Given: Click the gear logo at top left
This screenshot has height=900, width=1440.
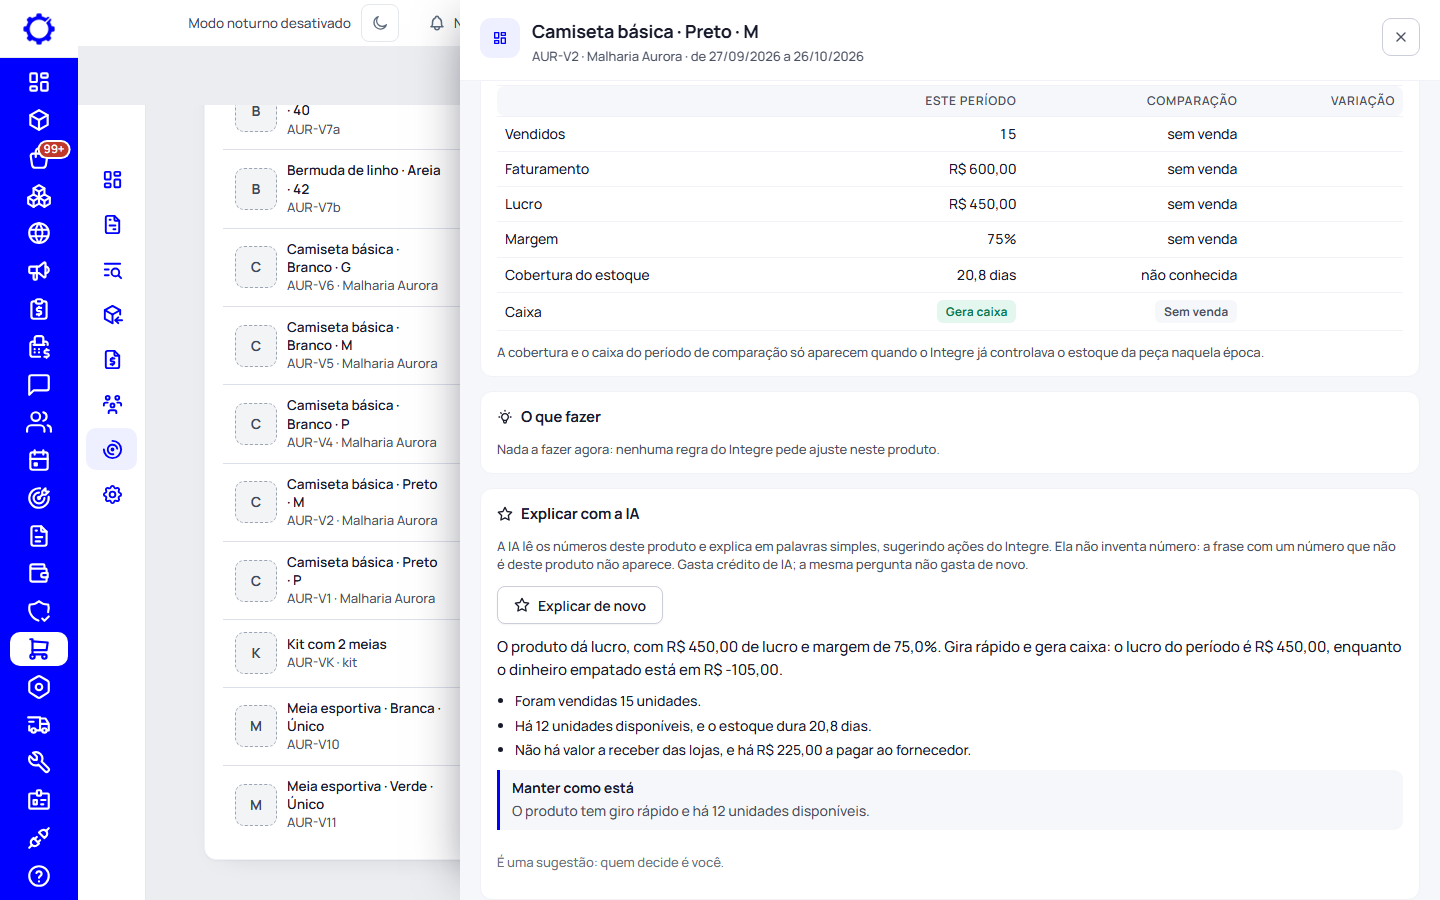Looking at the screenshot, I should [x=39, y=29].
